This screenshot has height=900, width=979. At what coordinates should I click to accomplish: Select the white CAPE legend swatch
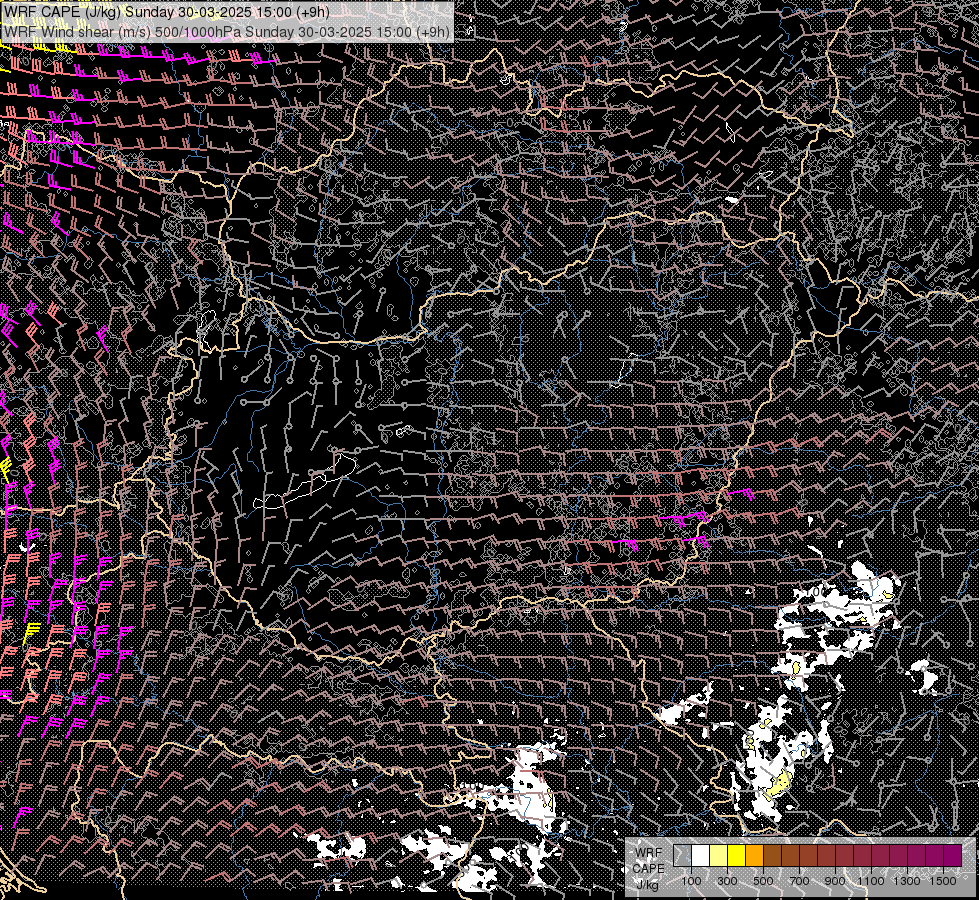701,856
